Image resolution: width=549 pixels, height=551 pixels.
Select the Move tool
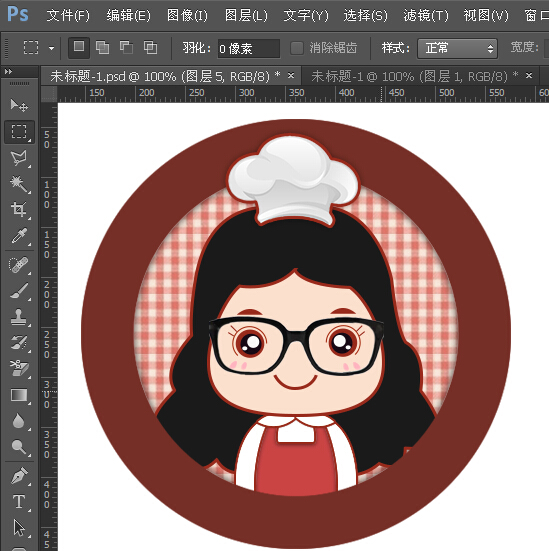[19, 105]
